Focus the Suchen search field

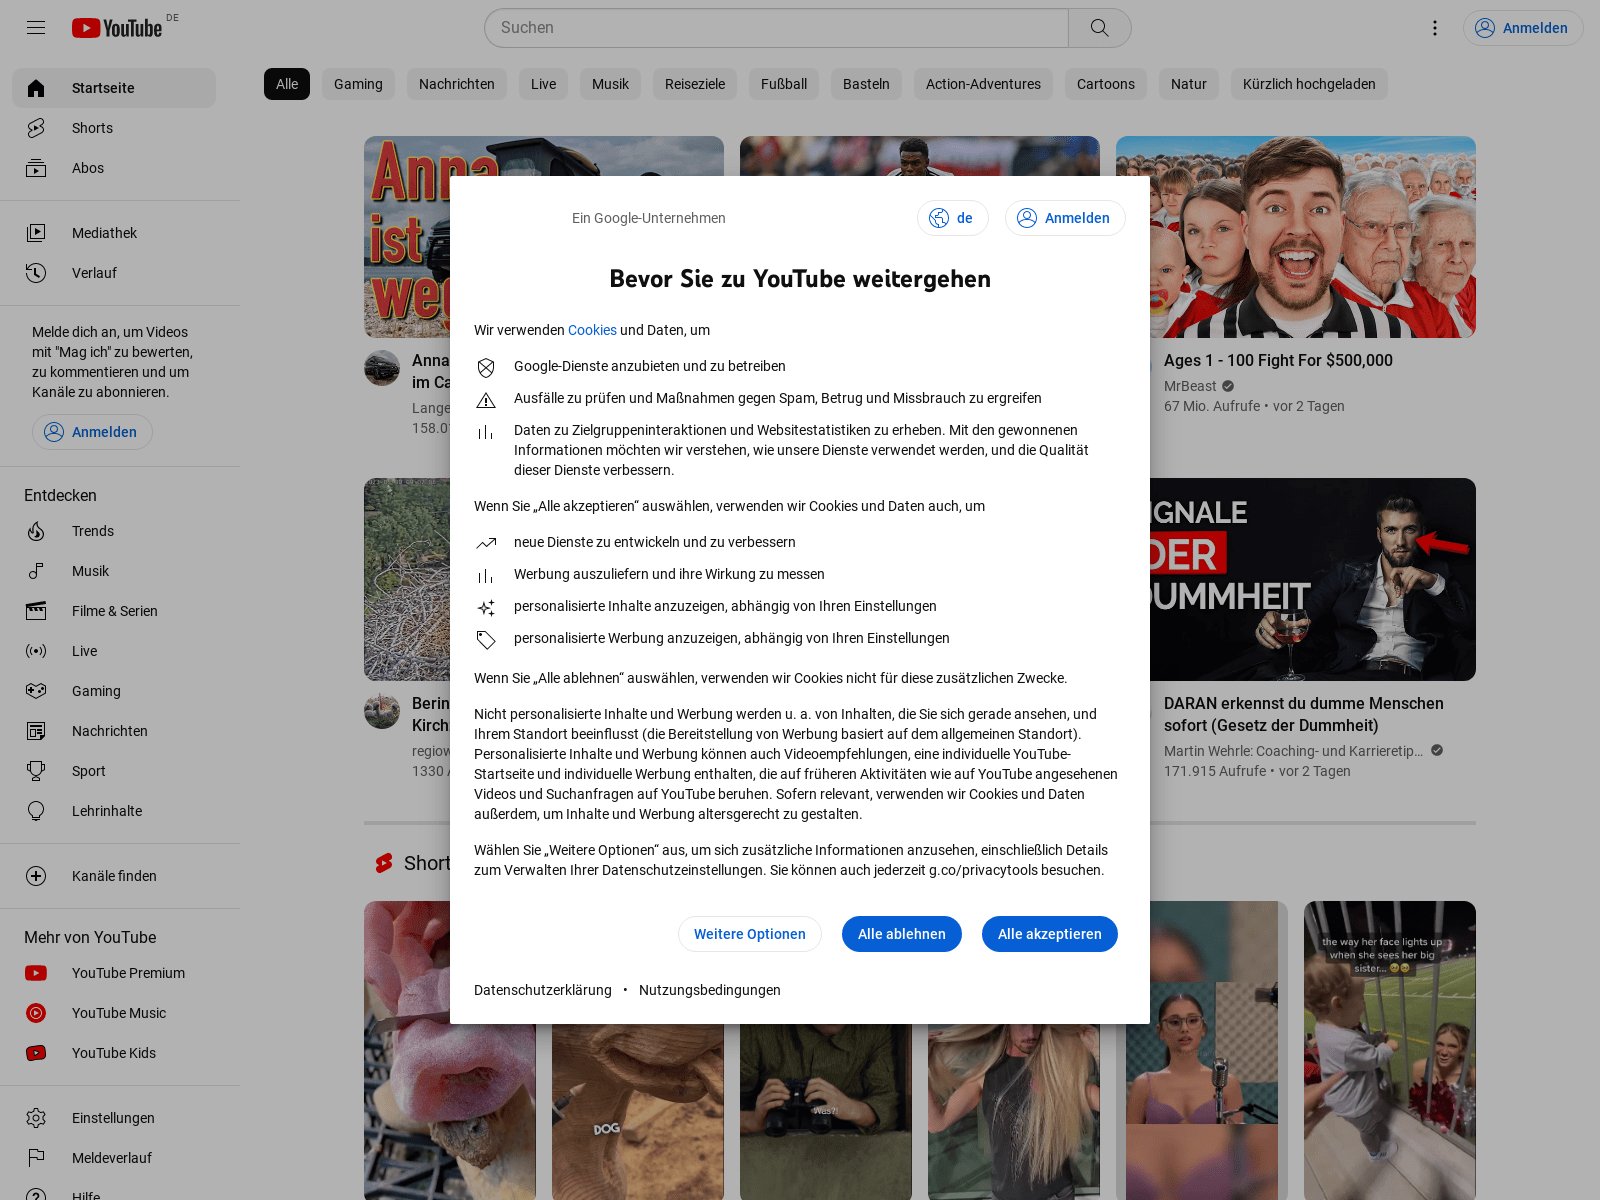click(776, 28)
